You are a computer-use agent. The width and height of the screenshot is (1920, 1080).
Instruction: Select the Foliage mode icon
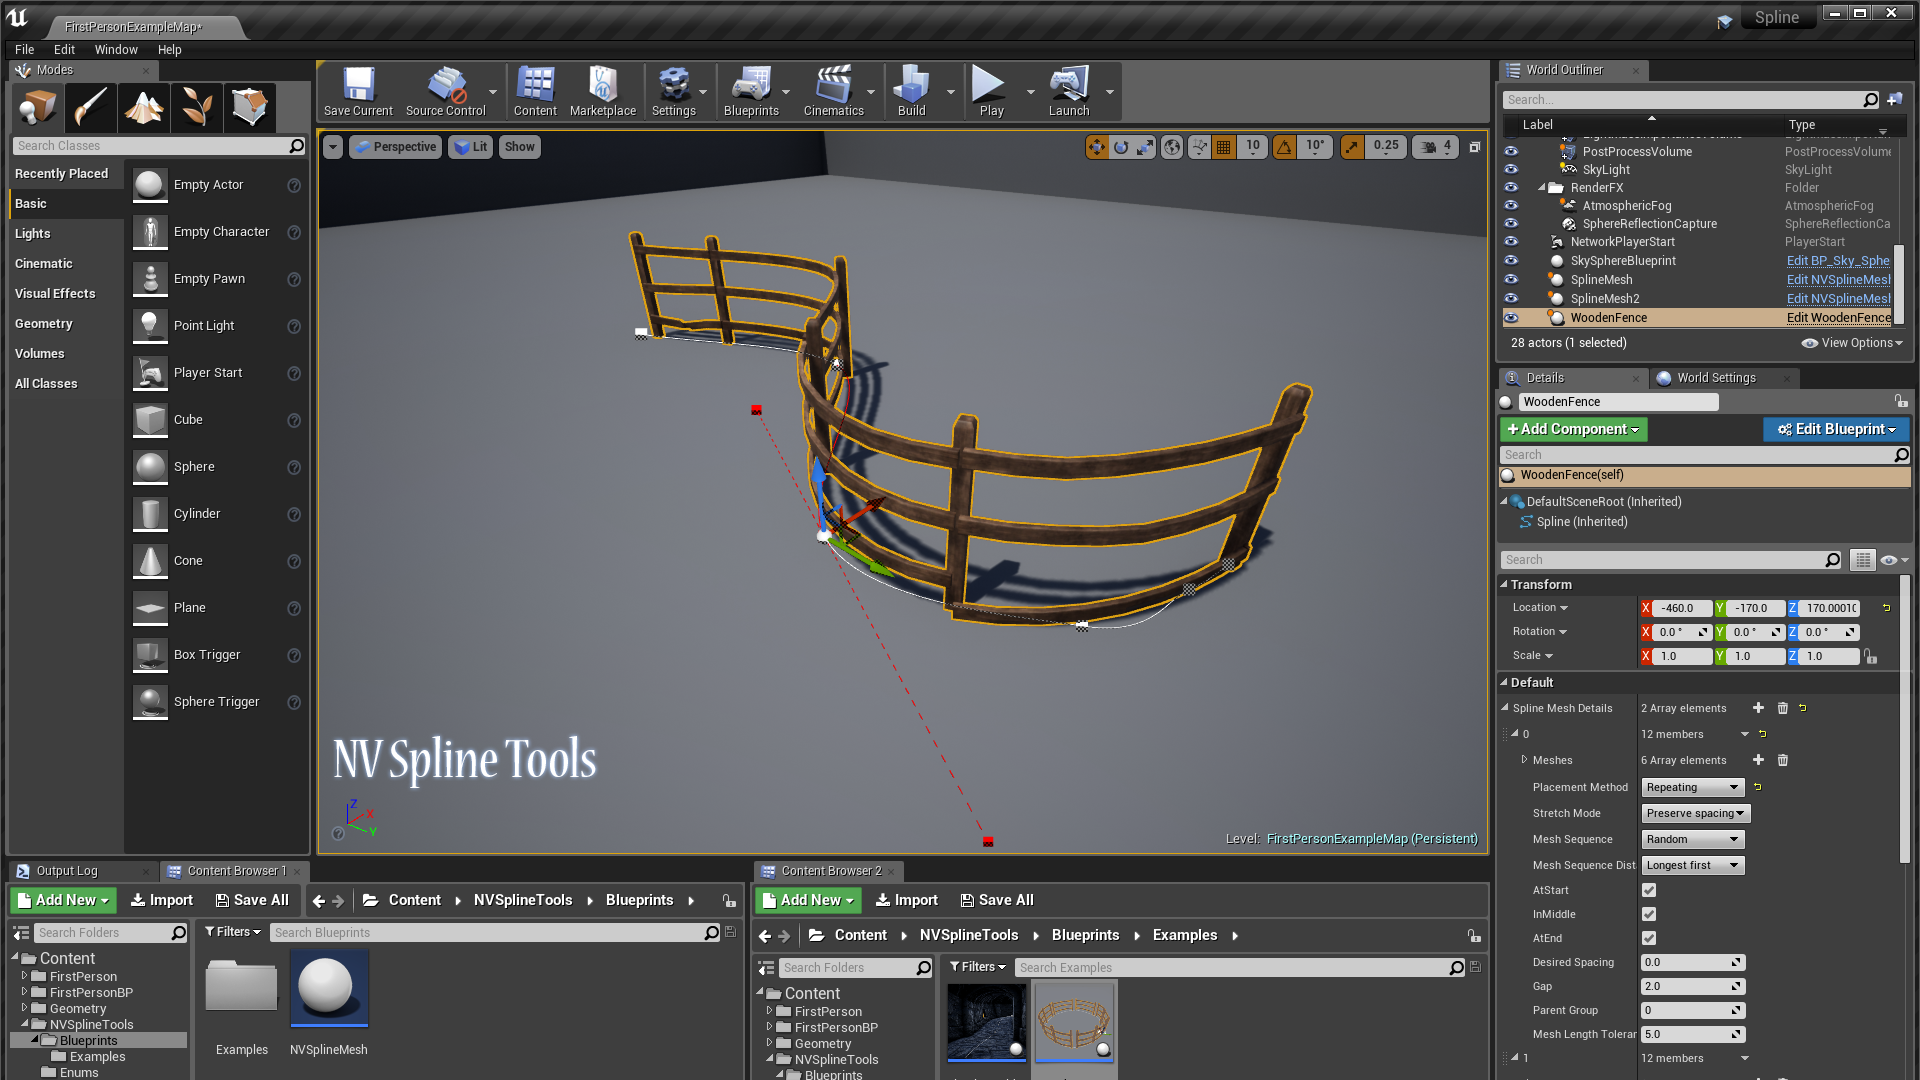[x=197, y=107]
